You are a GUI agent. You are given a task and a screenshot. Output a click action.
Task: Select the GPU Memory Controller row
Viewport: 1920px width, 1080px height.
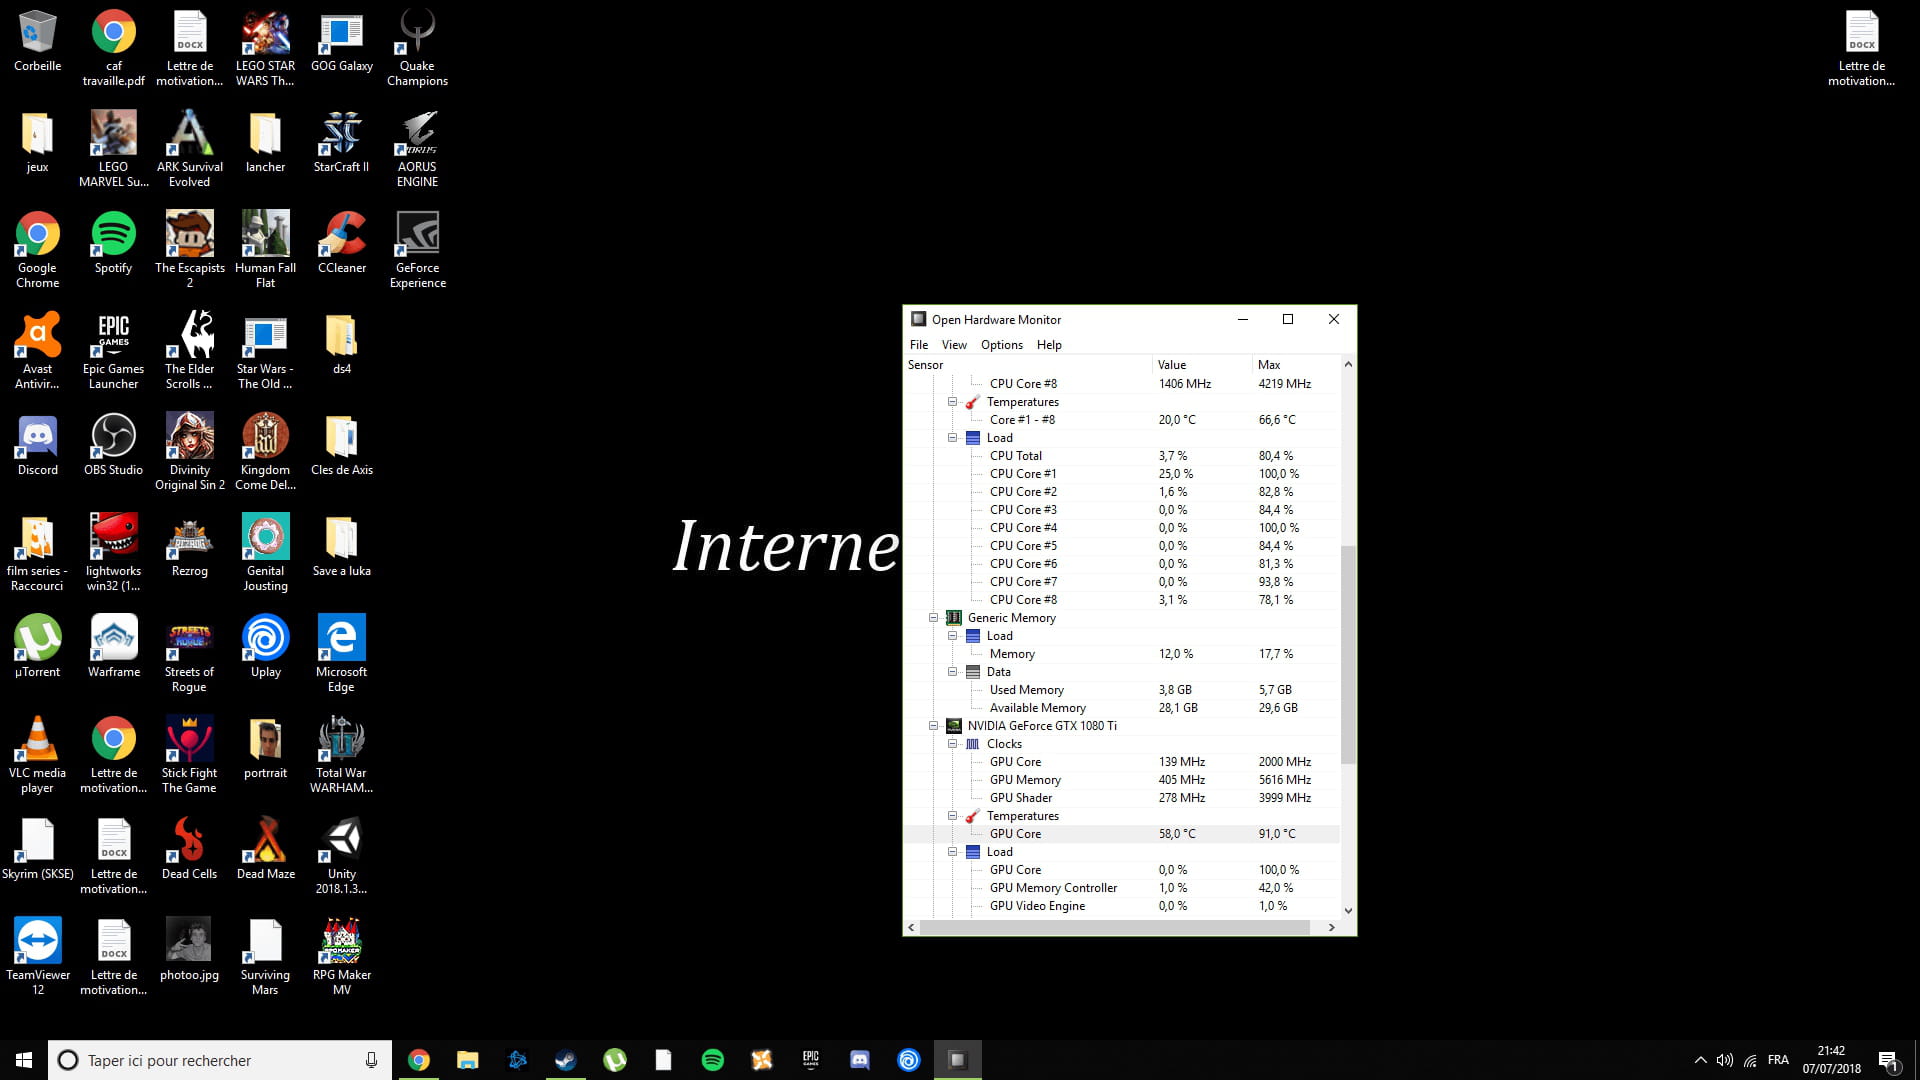pyautogui.click(x=1121, y=888)
